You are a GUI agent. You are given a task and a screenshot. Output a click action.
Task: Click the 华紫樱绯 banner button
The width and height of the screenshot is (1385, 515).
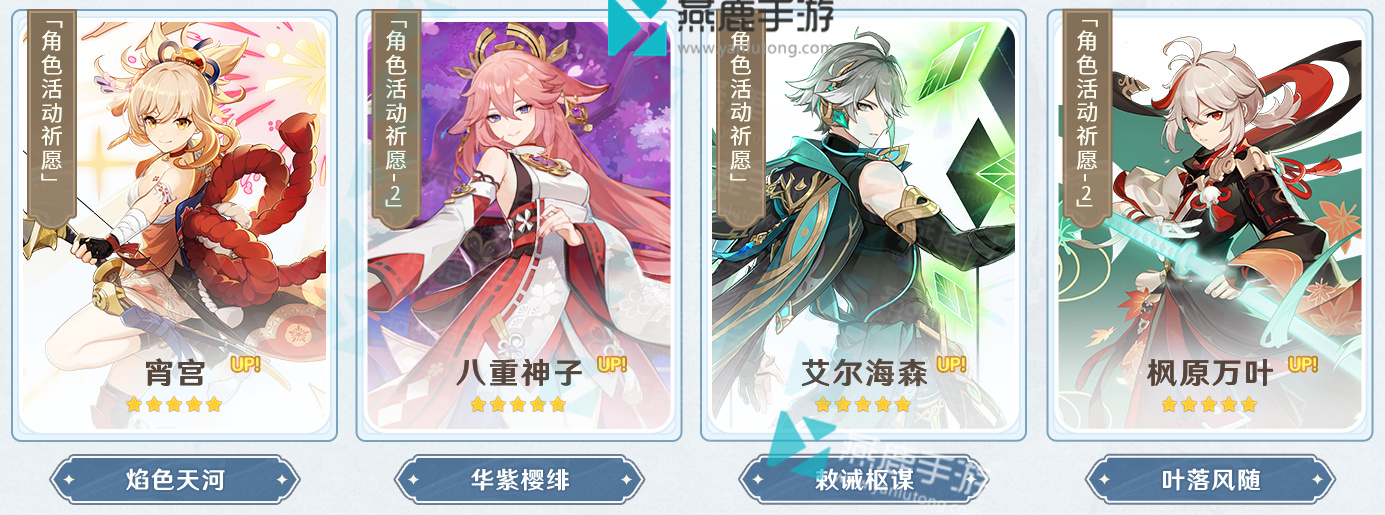tap(520, 480)
